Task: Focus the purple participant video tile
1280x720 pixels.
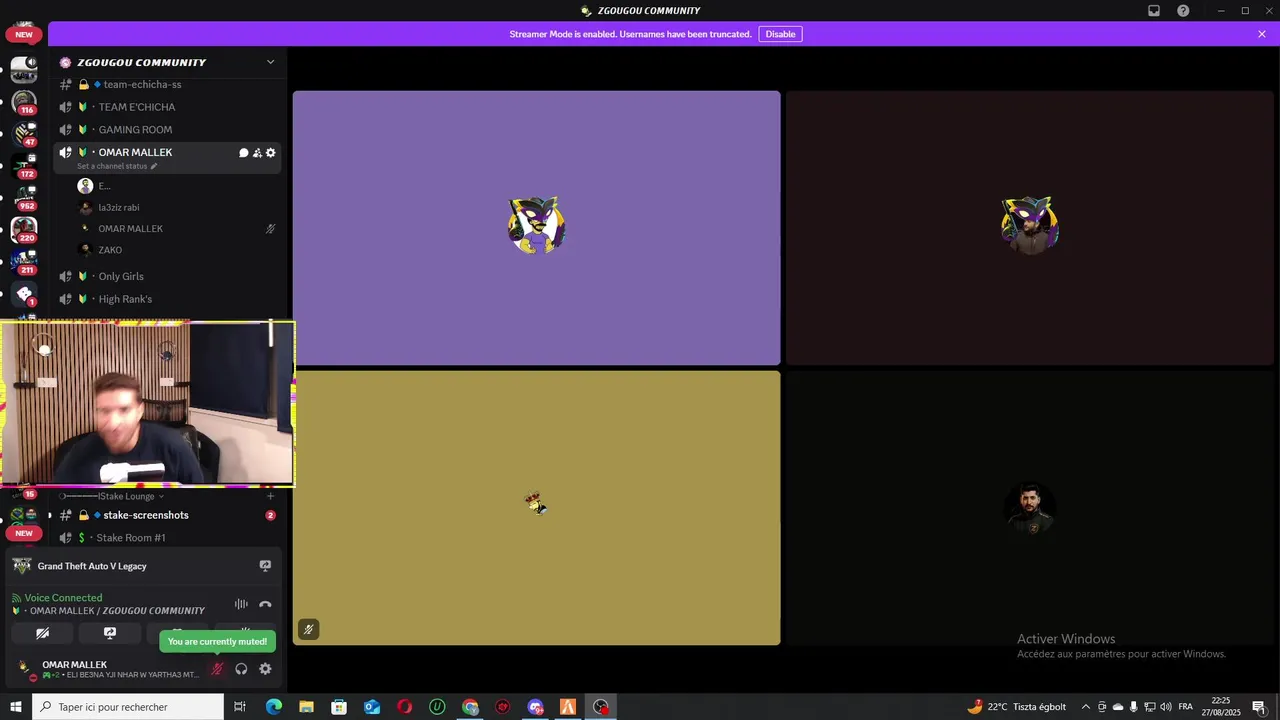Action: pos(536,228)
